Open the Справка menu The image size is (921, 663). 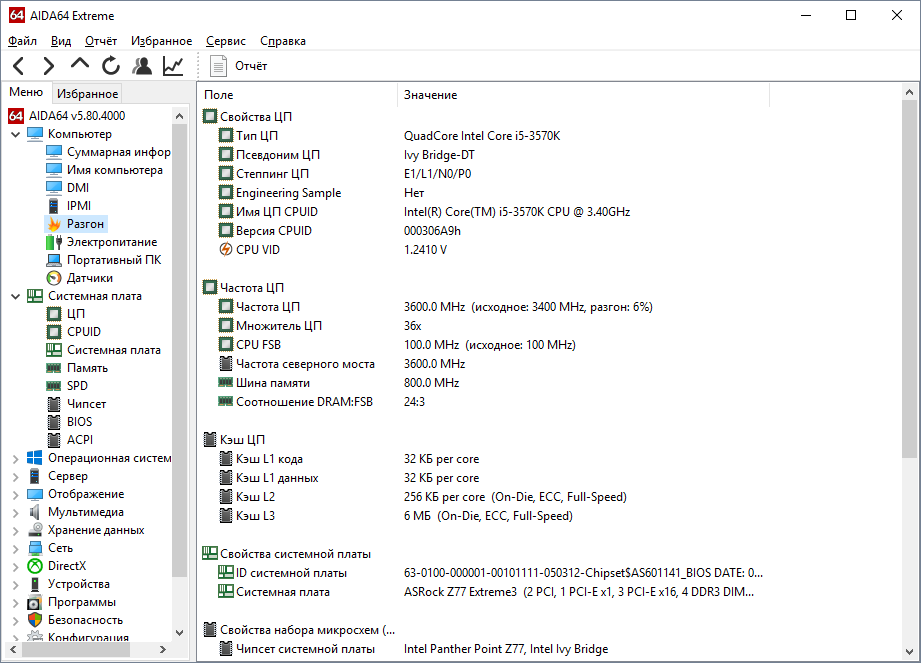283,41
